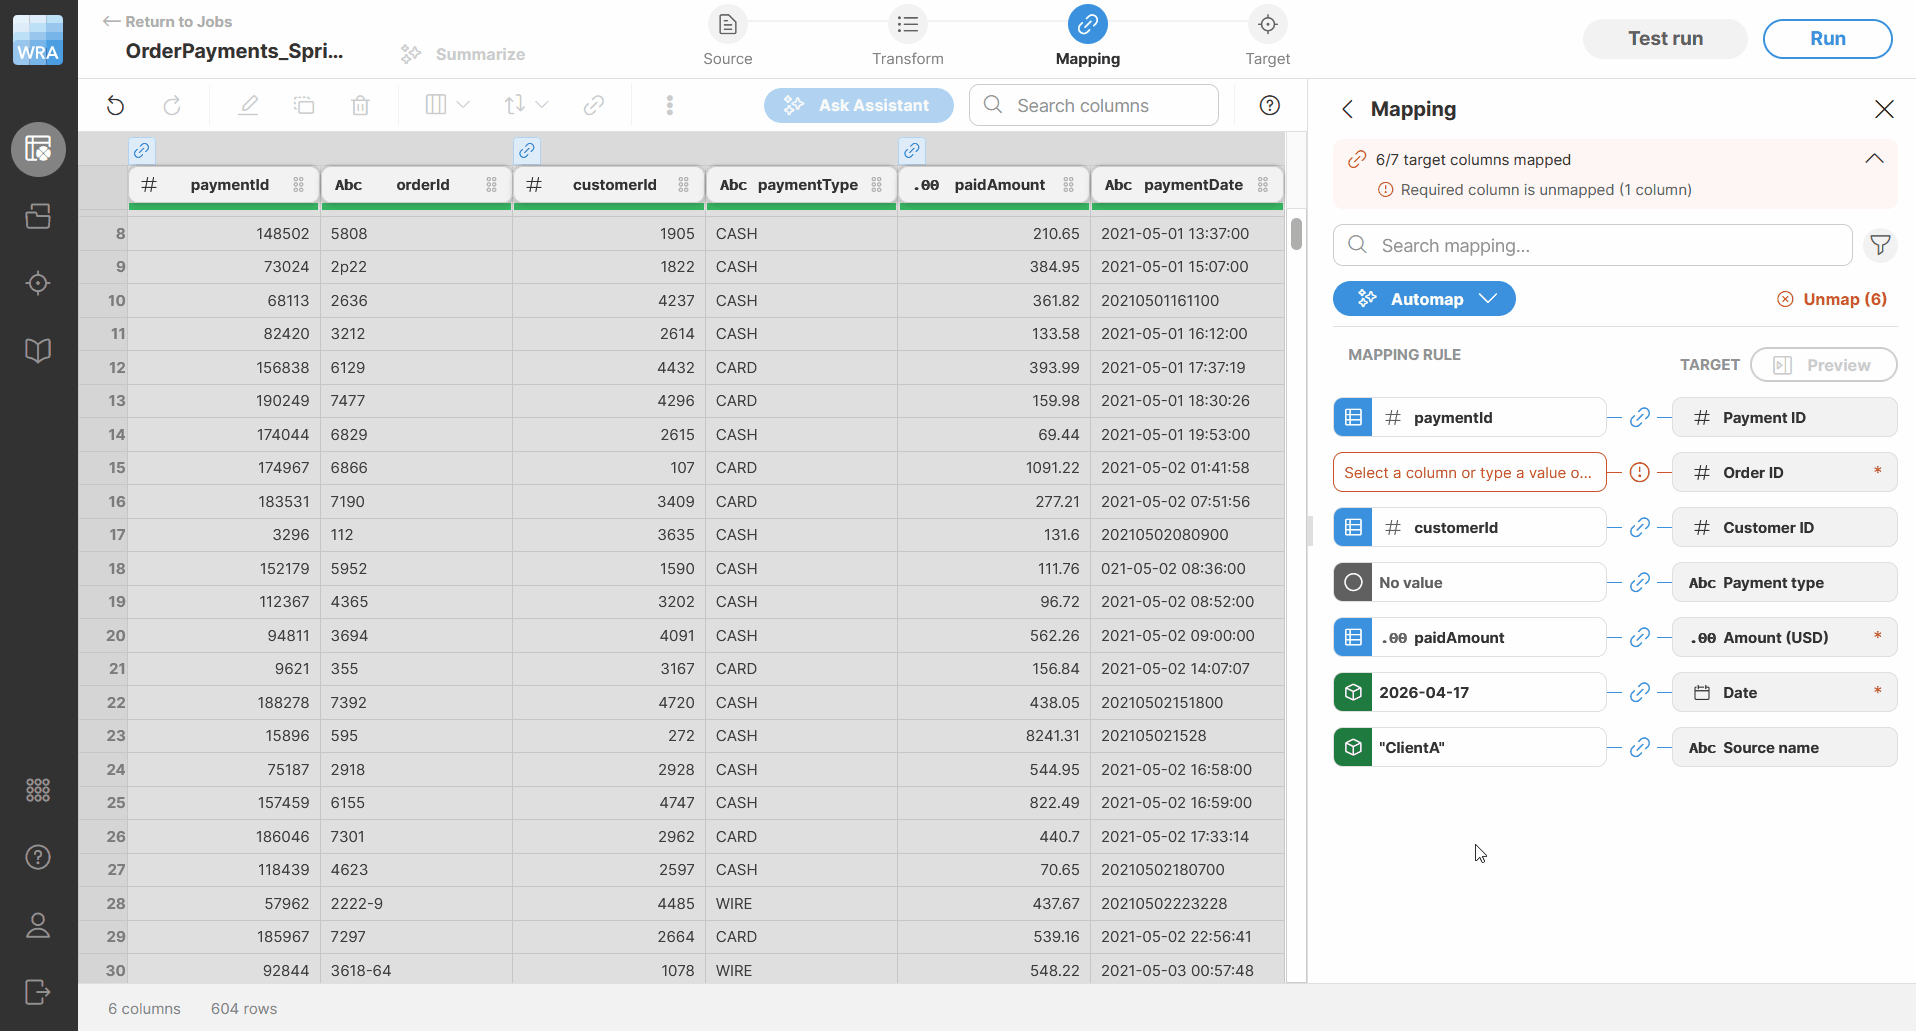Click the undo arrow in toolbar
Image resolution: width=1916 pixels, height=1031 pixels.
(116, 105)
